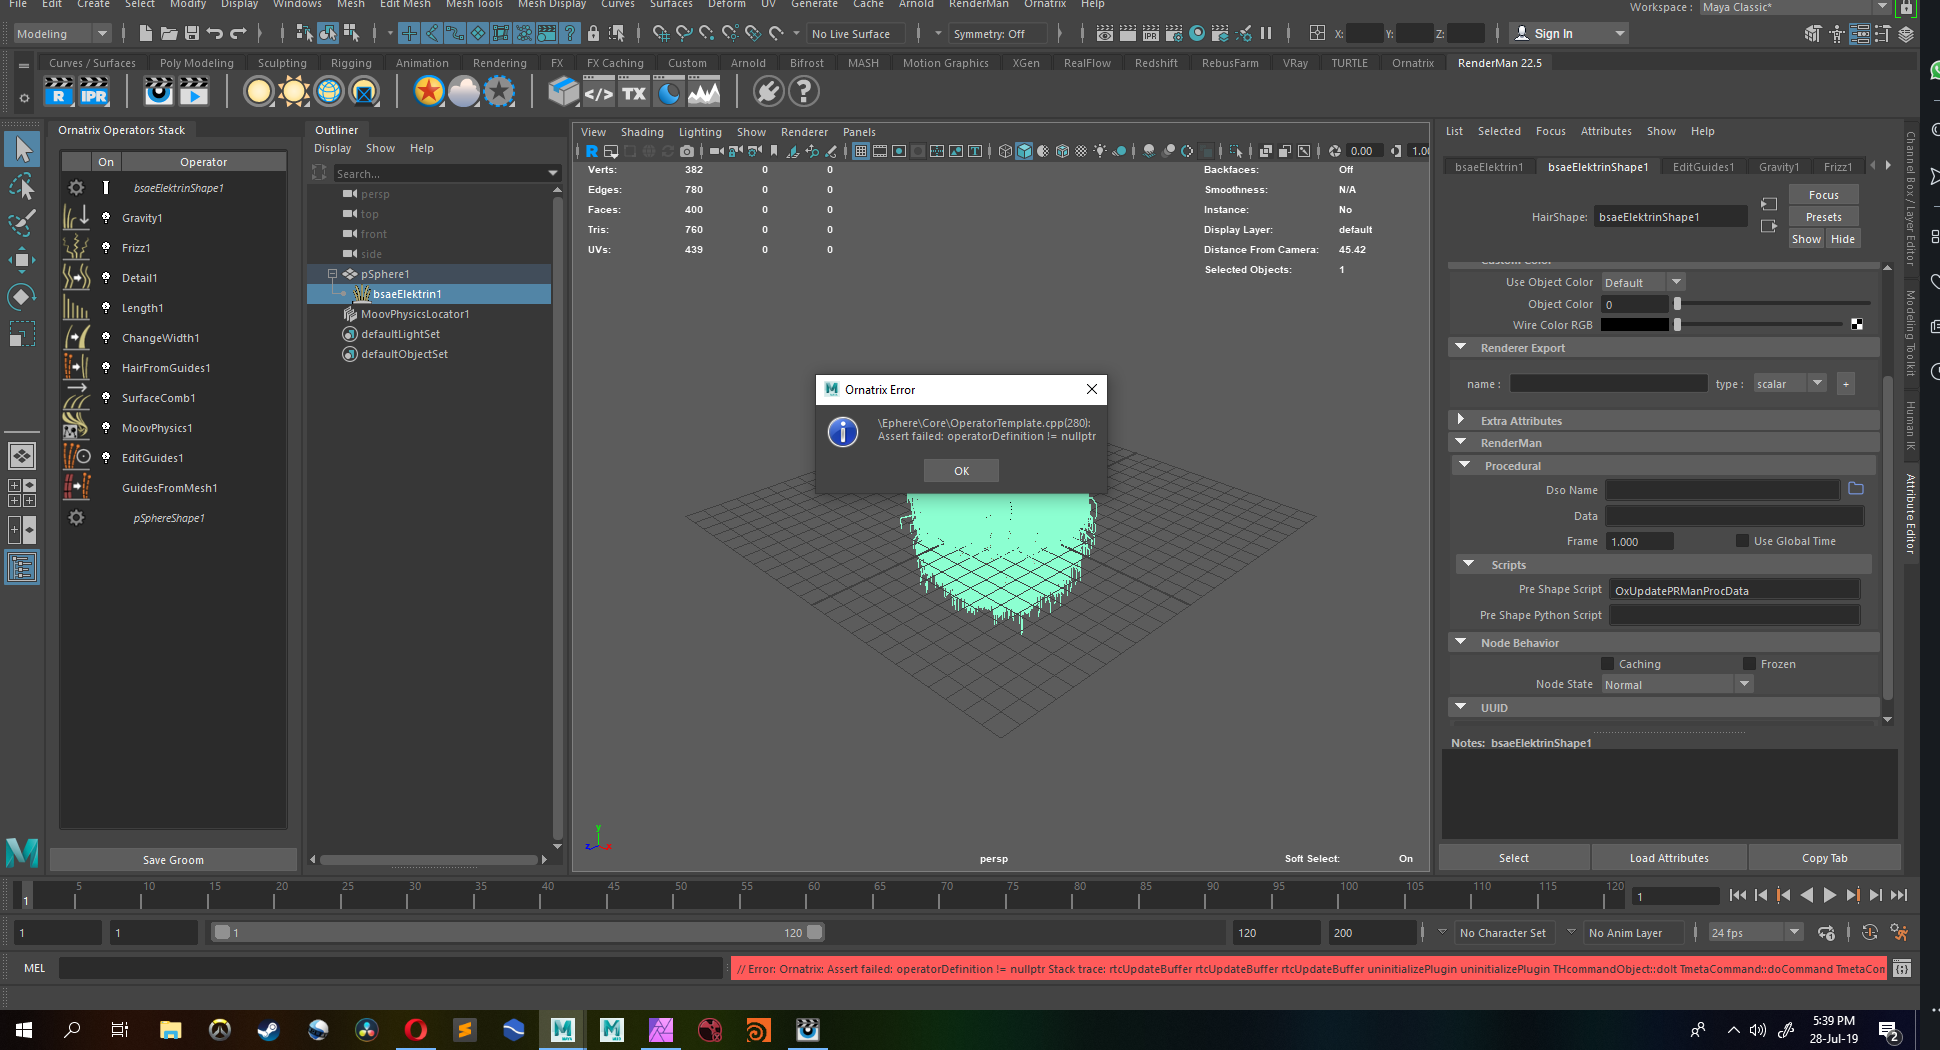Open the Node State dropdown

(x=1677, y=685)
